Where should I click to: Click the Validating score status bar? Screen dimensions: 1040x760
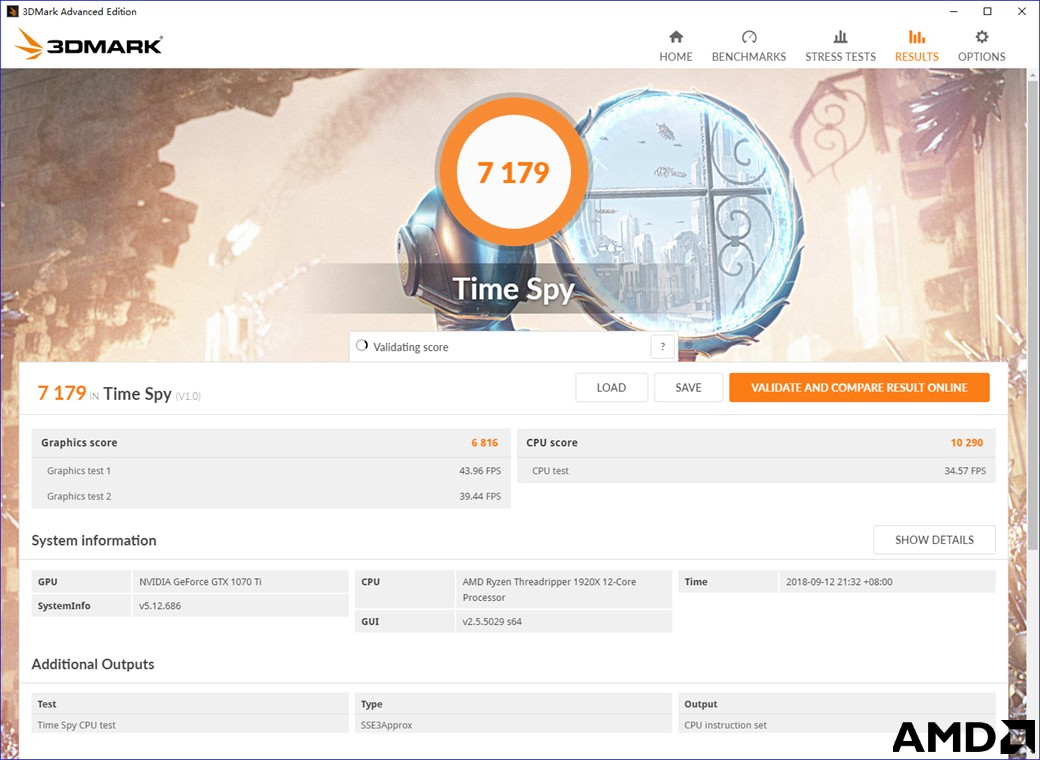tap(512, 347)
